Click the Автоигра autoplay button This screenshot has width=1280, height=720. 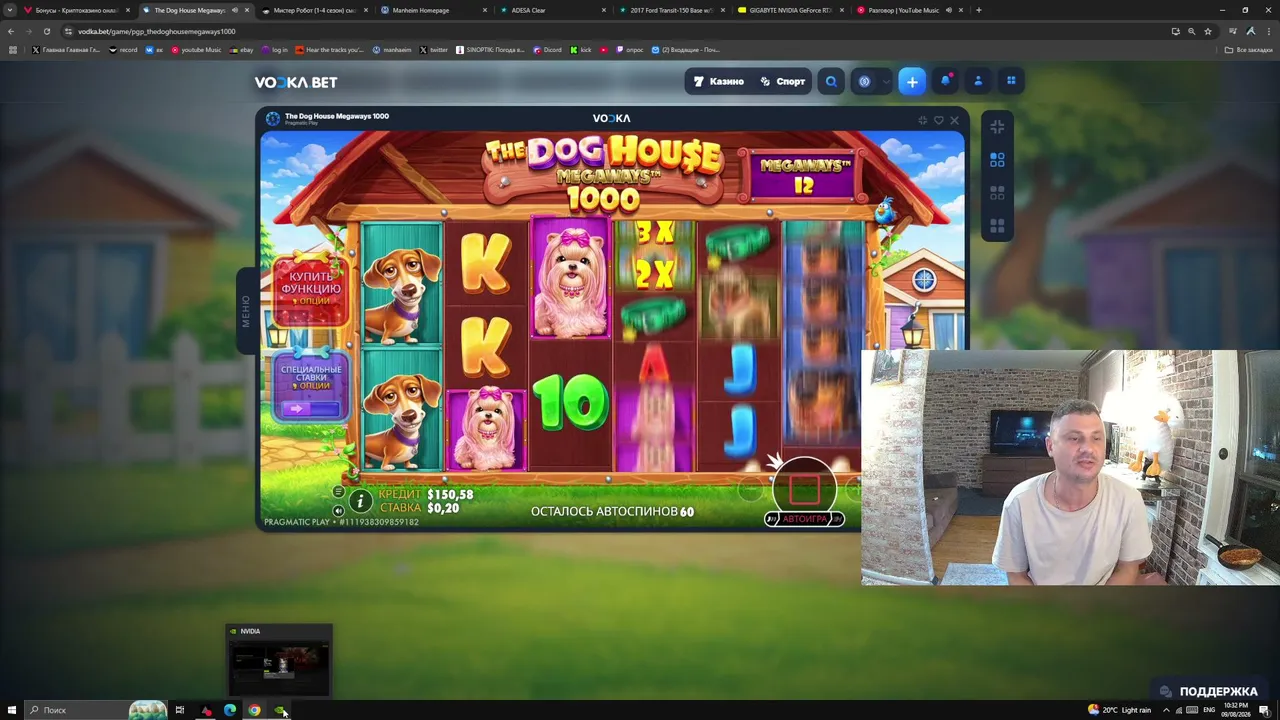804,519
